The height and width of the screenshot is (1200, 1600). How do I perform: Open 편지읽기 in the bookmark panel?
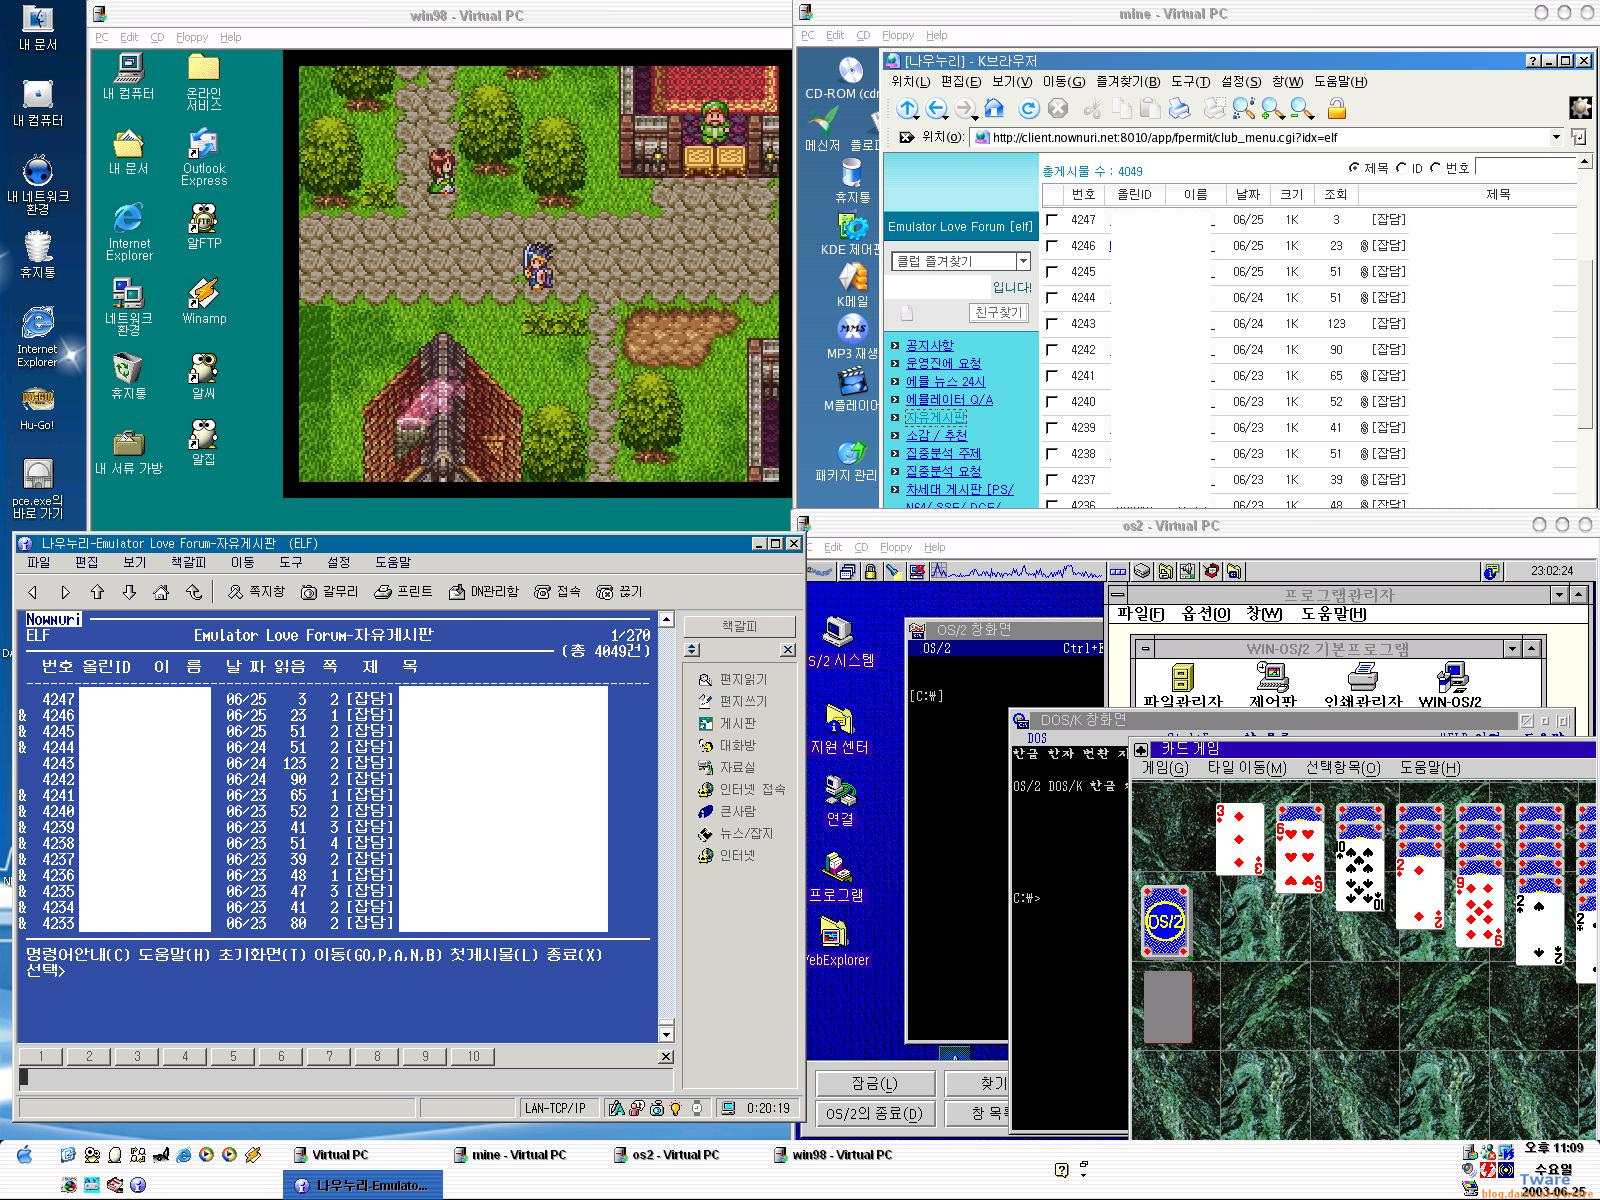click(733, 679)
